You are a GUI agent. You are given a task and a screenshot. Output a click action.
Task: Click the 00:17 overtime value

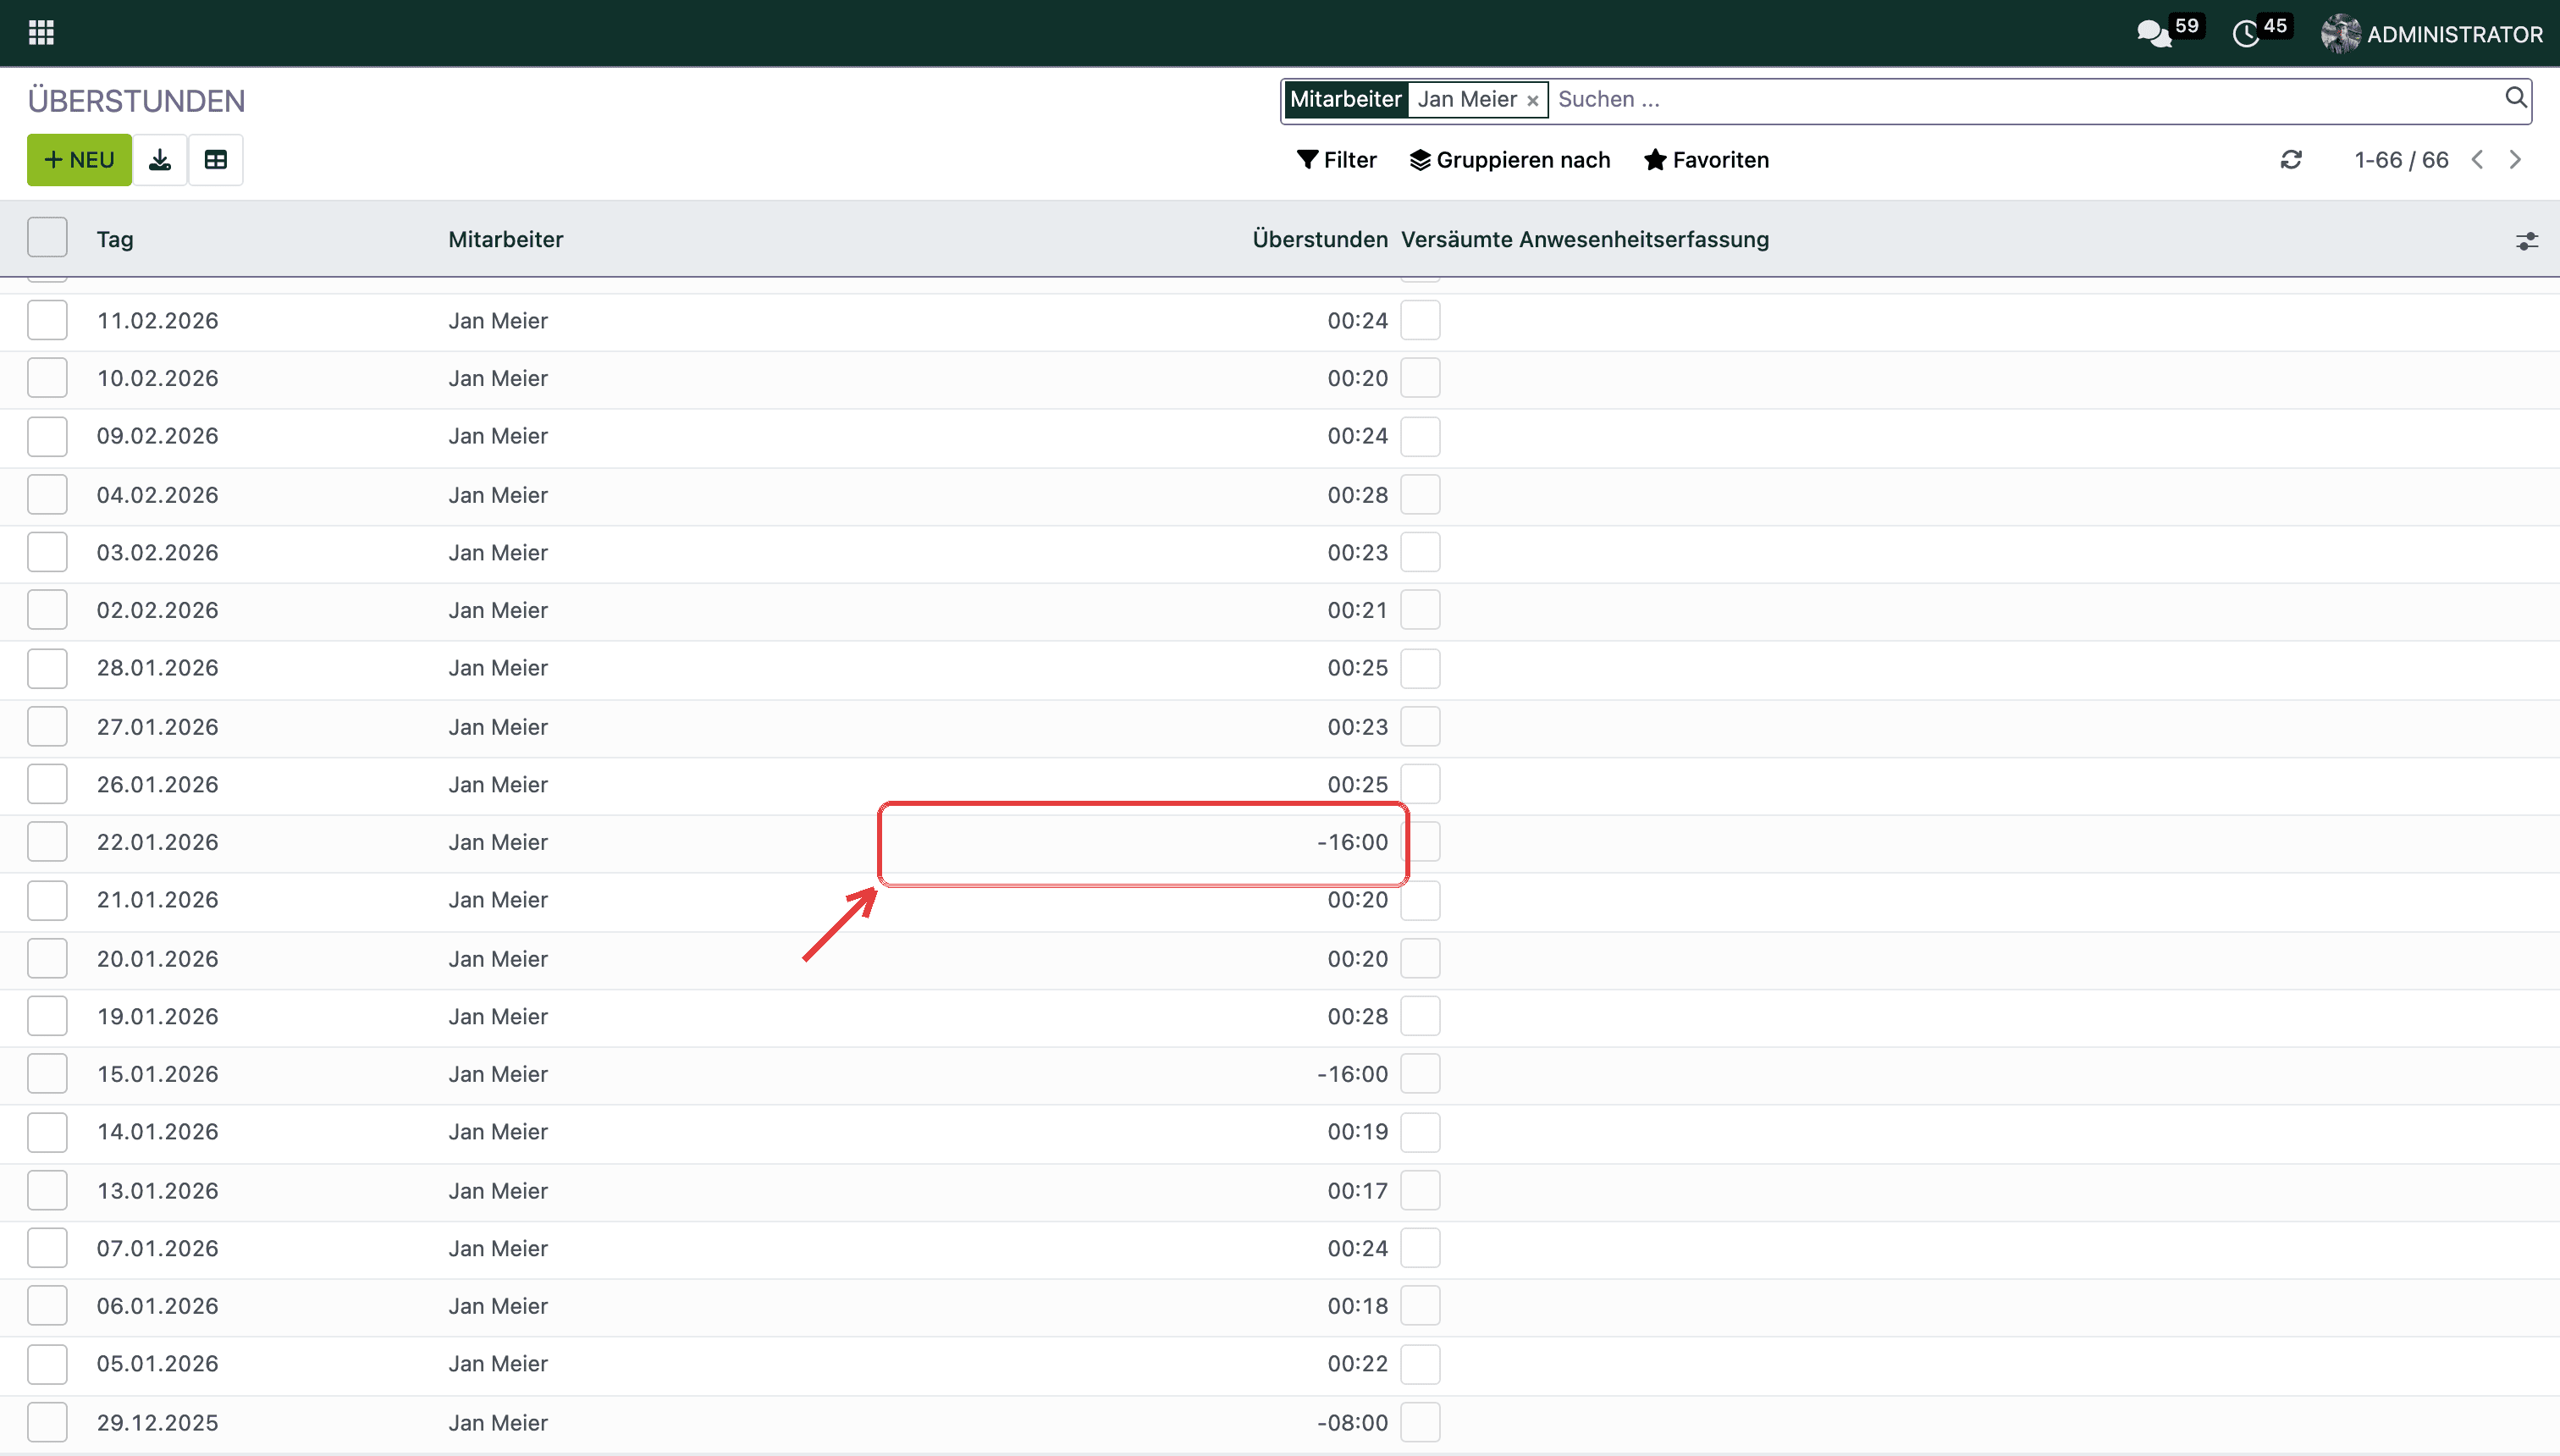coord(1358,1190)
